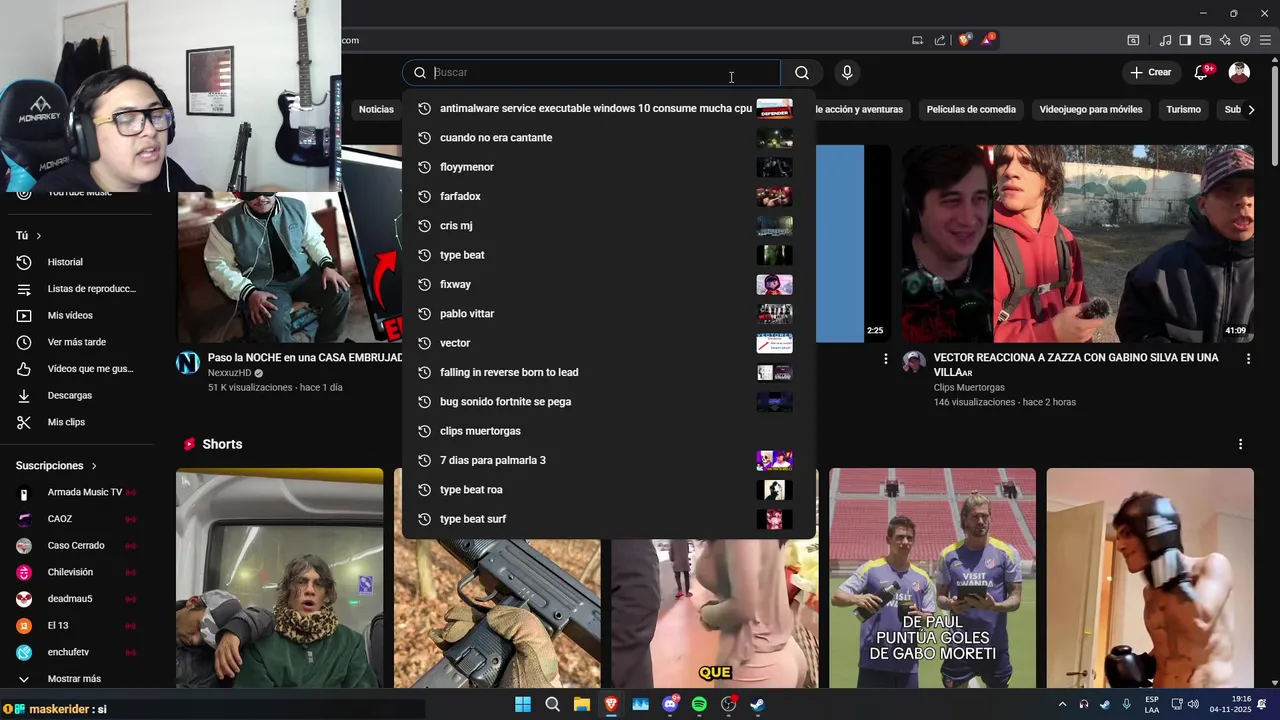Open File Explorer from the taskbar
The height and width of the screenshot is (720, 1280).
tap(582, 704)
